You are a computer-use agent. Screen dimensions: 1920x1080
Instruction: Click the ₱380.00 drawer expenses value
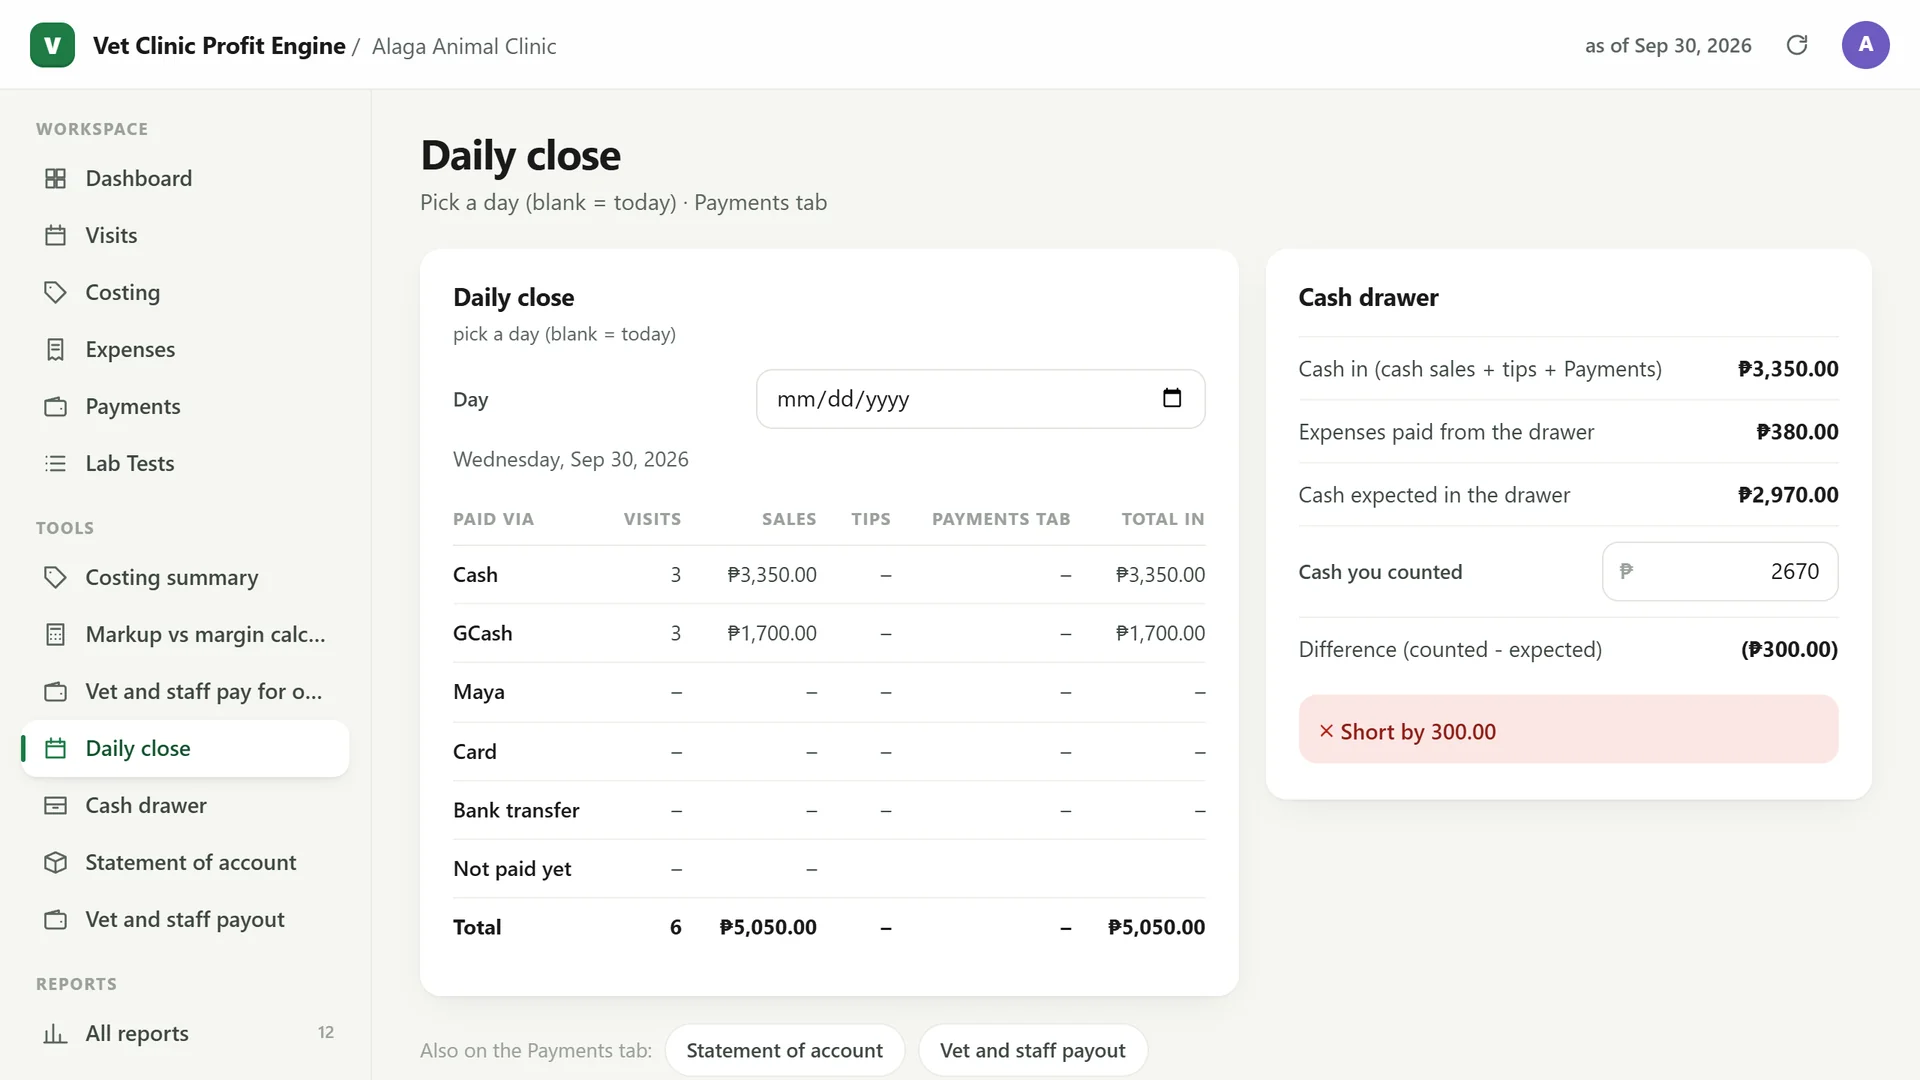[1797, 432]
